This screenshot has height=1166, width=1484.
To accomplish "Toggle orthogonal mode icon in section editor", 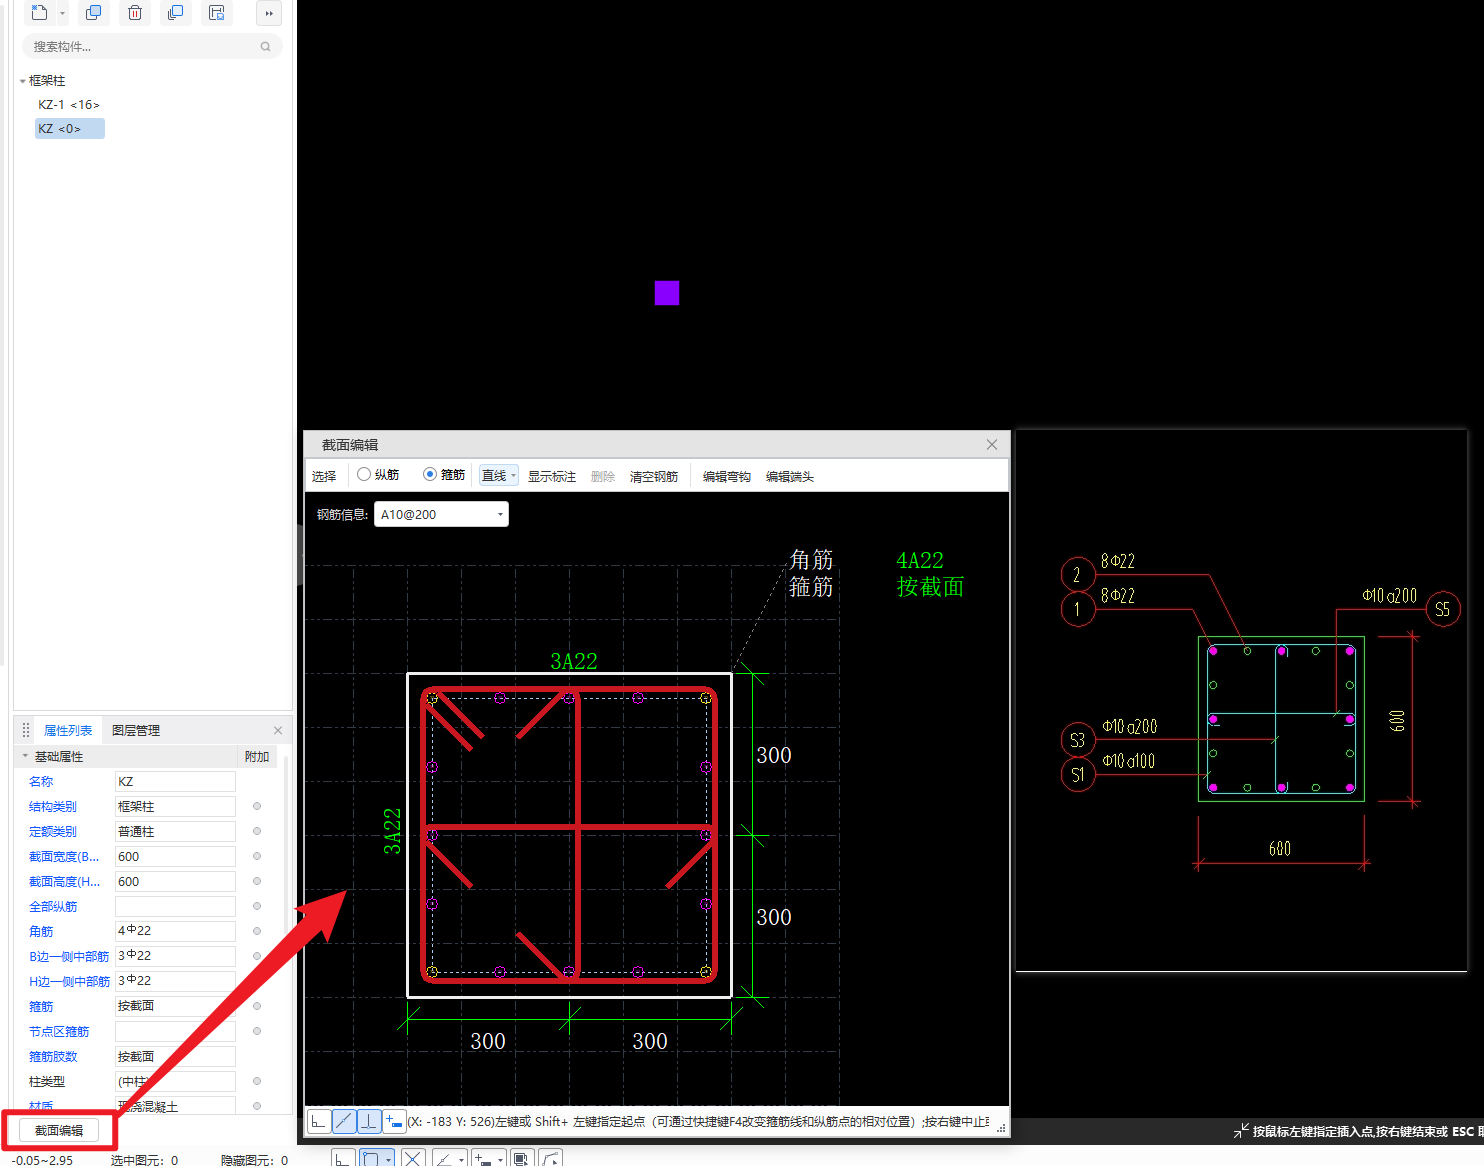I will [x=319, y=1121].
